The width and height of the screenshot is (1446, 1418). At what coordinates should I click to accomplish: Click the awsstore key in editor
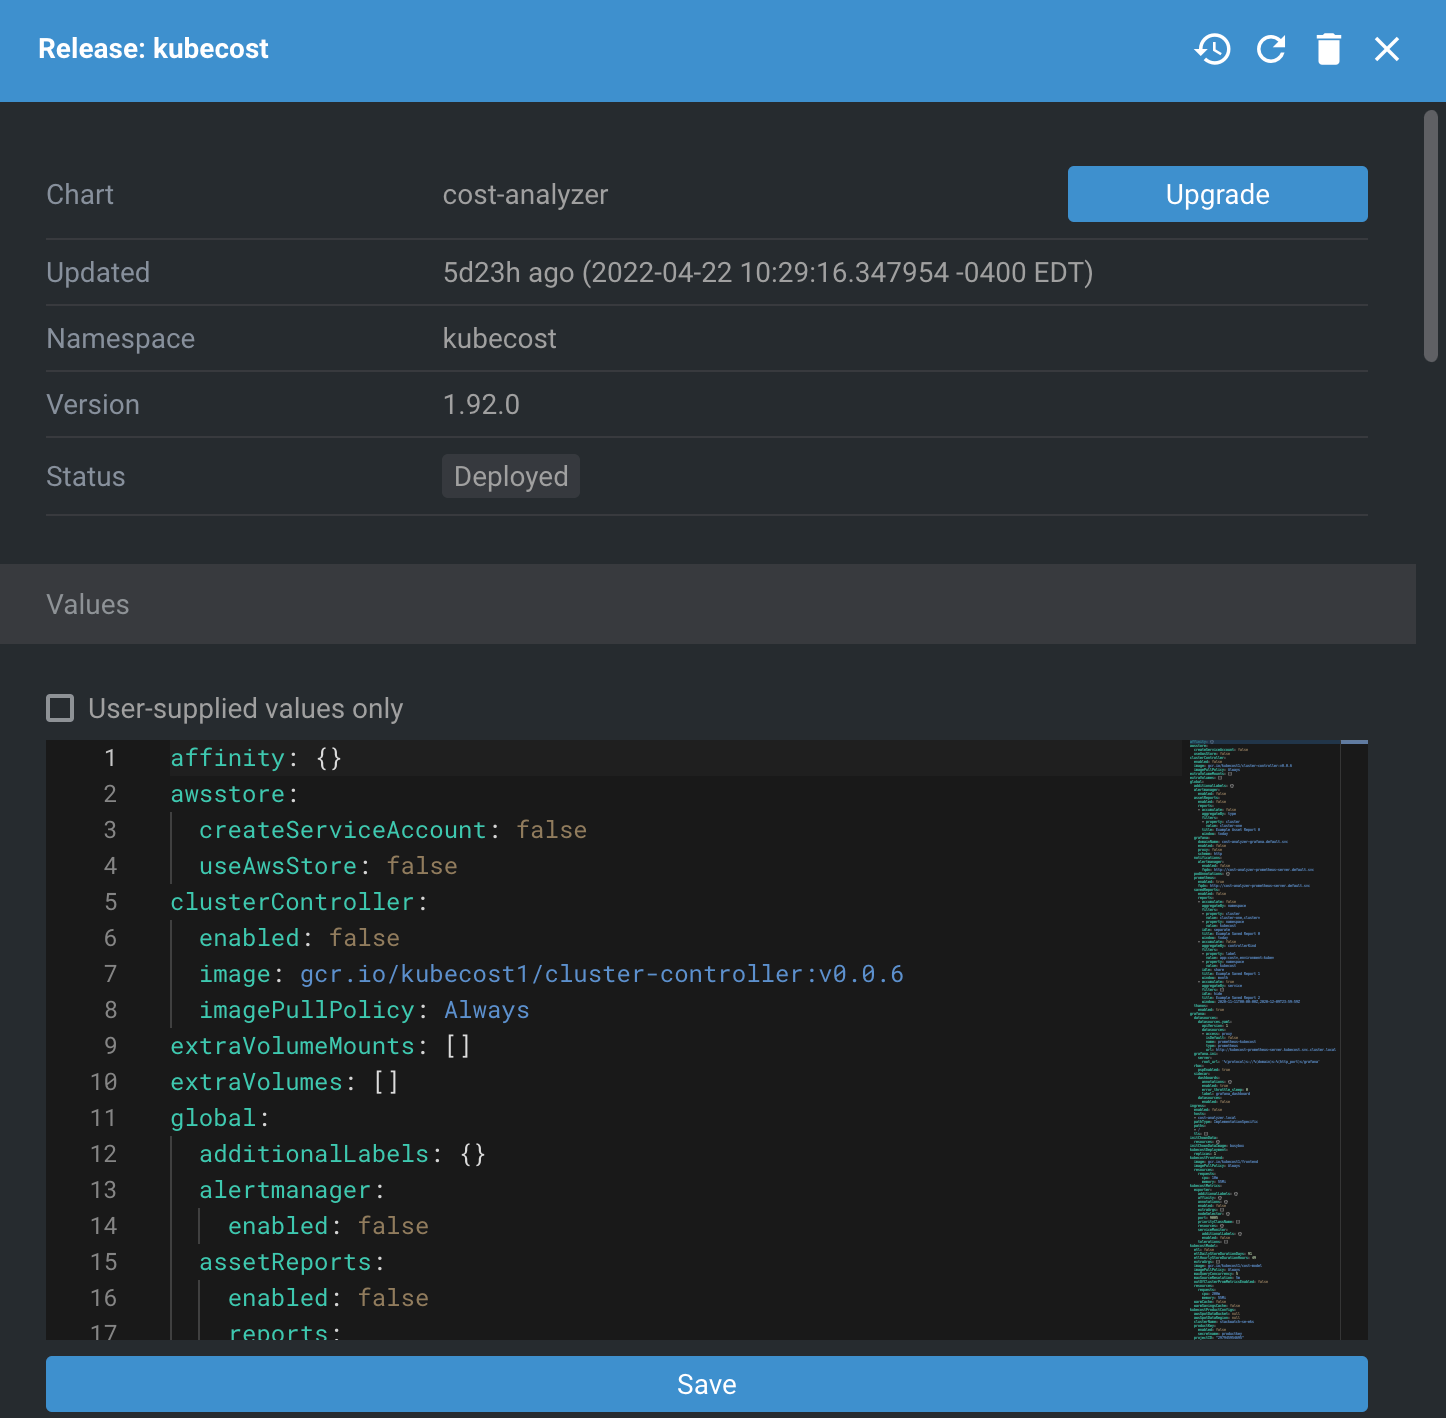tap(228, 794)
